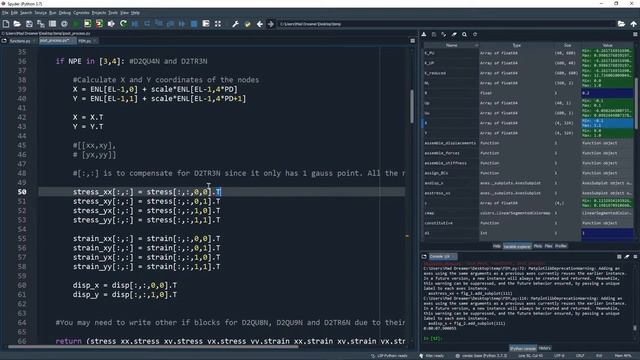The image size is (640, 360).
Task: Open the editor pane options menu
Action: click(x=413, y=41)
